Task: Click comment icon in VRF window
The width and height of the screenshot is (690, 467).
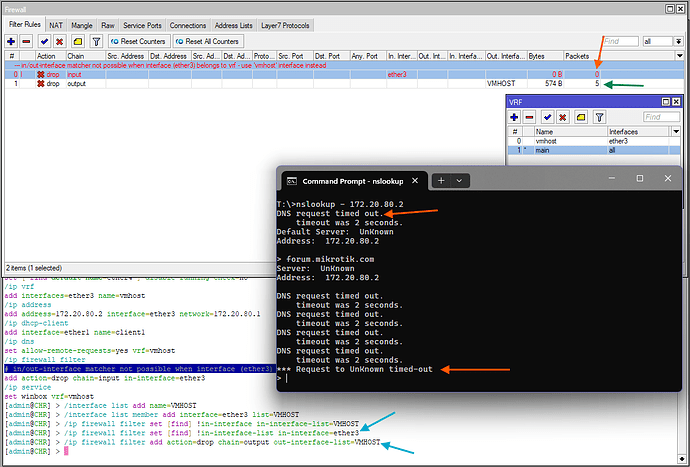Action: [x=581, y=117]
